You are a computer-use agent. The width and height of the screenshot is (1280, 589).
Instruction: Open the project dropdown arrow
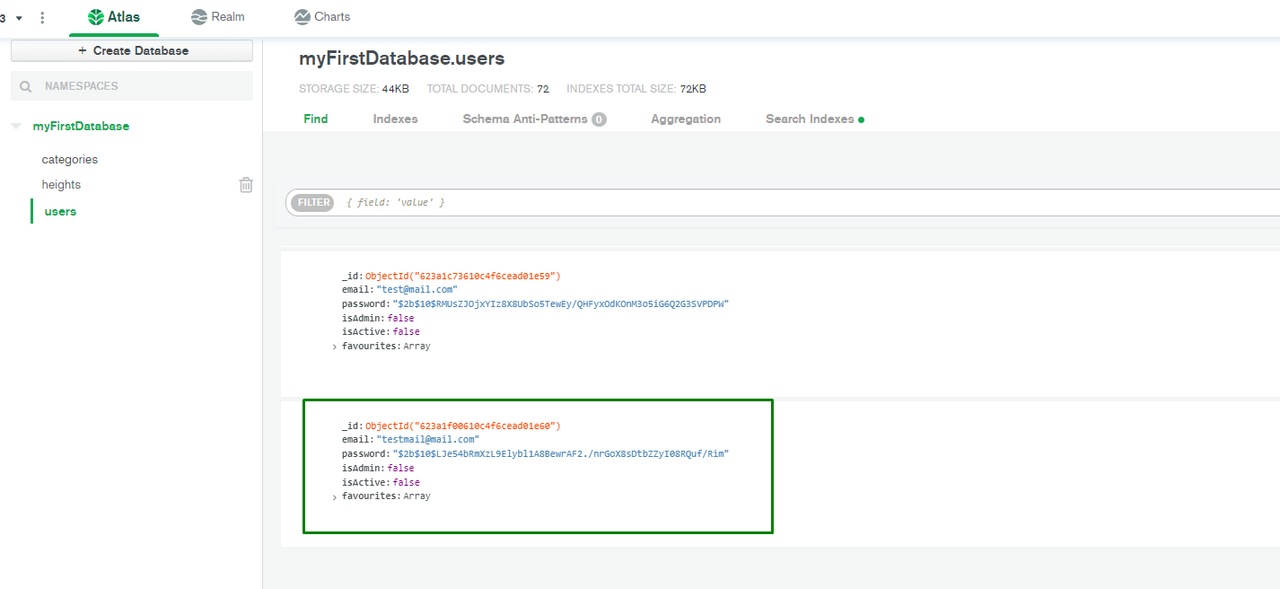pos(19,19)
